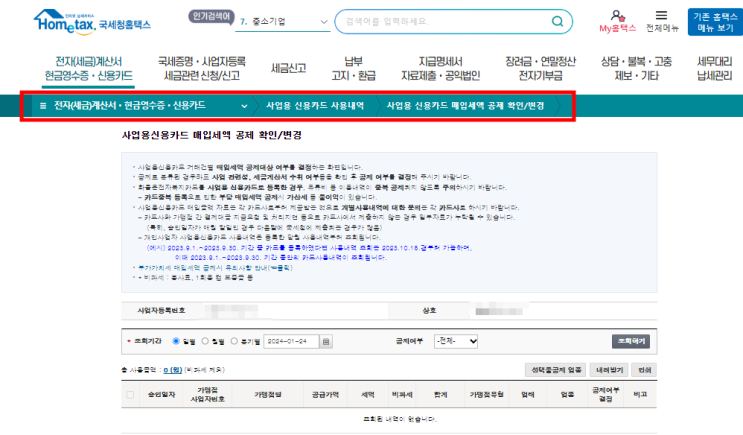Tick the table header select-all checkbox
Viewport: 743px width, 435px height.
130,395
